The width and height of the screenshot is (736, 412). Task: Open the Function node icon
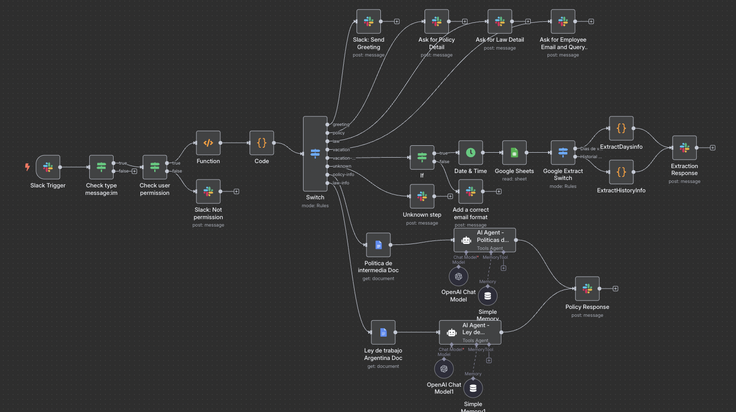click(x=208, y=143)
